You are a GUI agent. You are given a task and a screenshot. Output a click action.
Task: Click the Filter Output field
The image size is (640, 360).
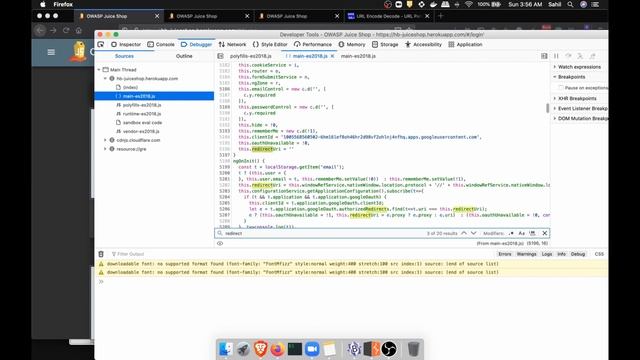[x=302, y=254]
